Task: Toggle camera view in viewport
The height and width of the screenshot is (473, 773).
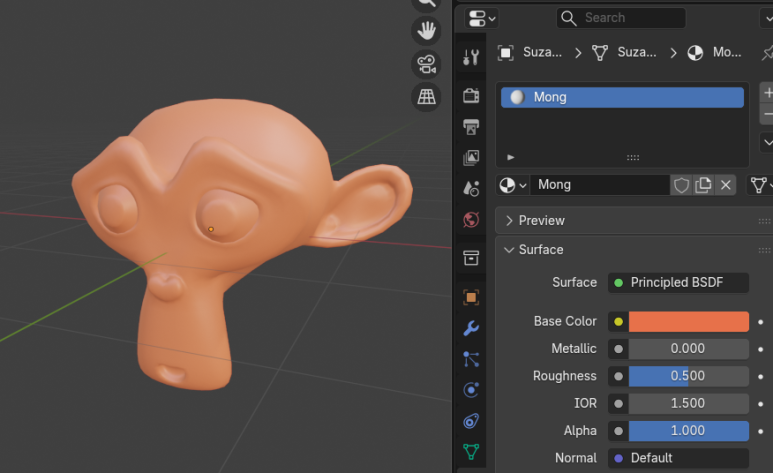Action: 426,64
